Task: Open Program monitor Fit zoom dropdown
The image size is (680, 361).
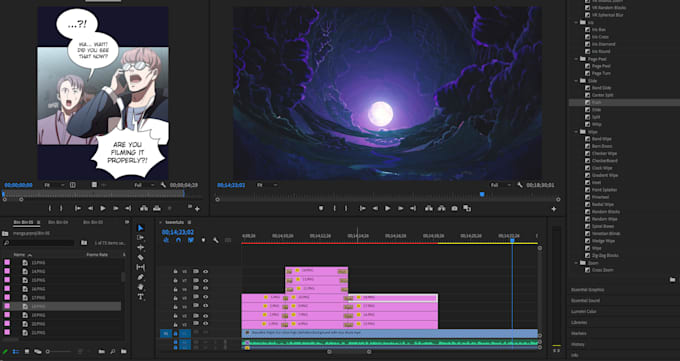Action: 267,185
